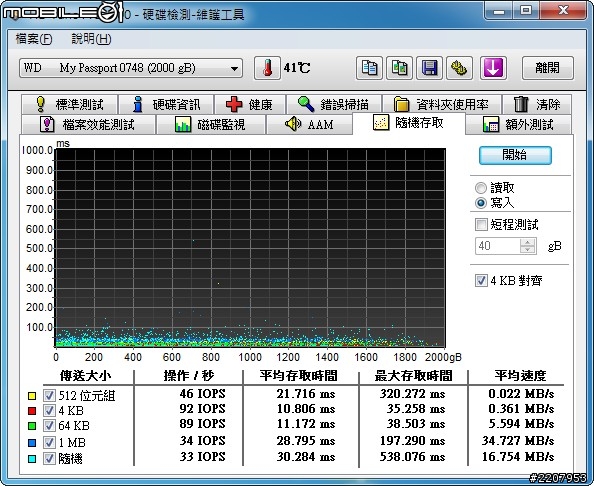This screenshot has height=486, width=594.
Task: Switch to the 硬碟資訊 tab
Action: 166,104
